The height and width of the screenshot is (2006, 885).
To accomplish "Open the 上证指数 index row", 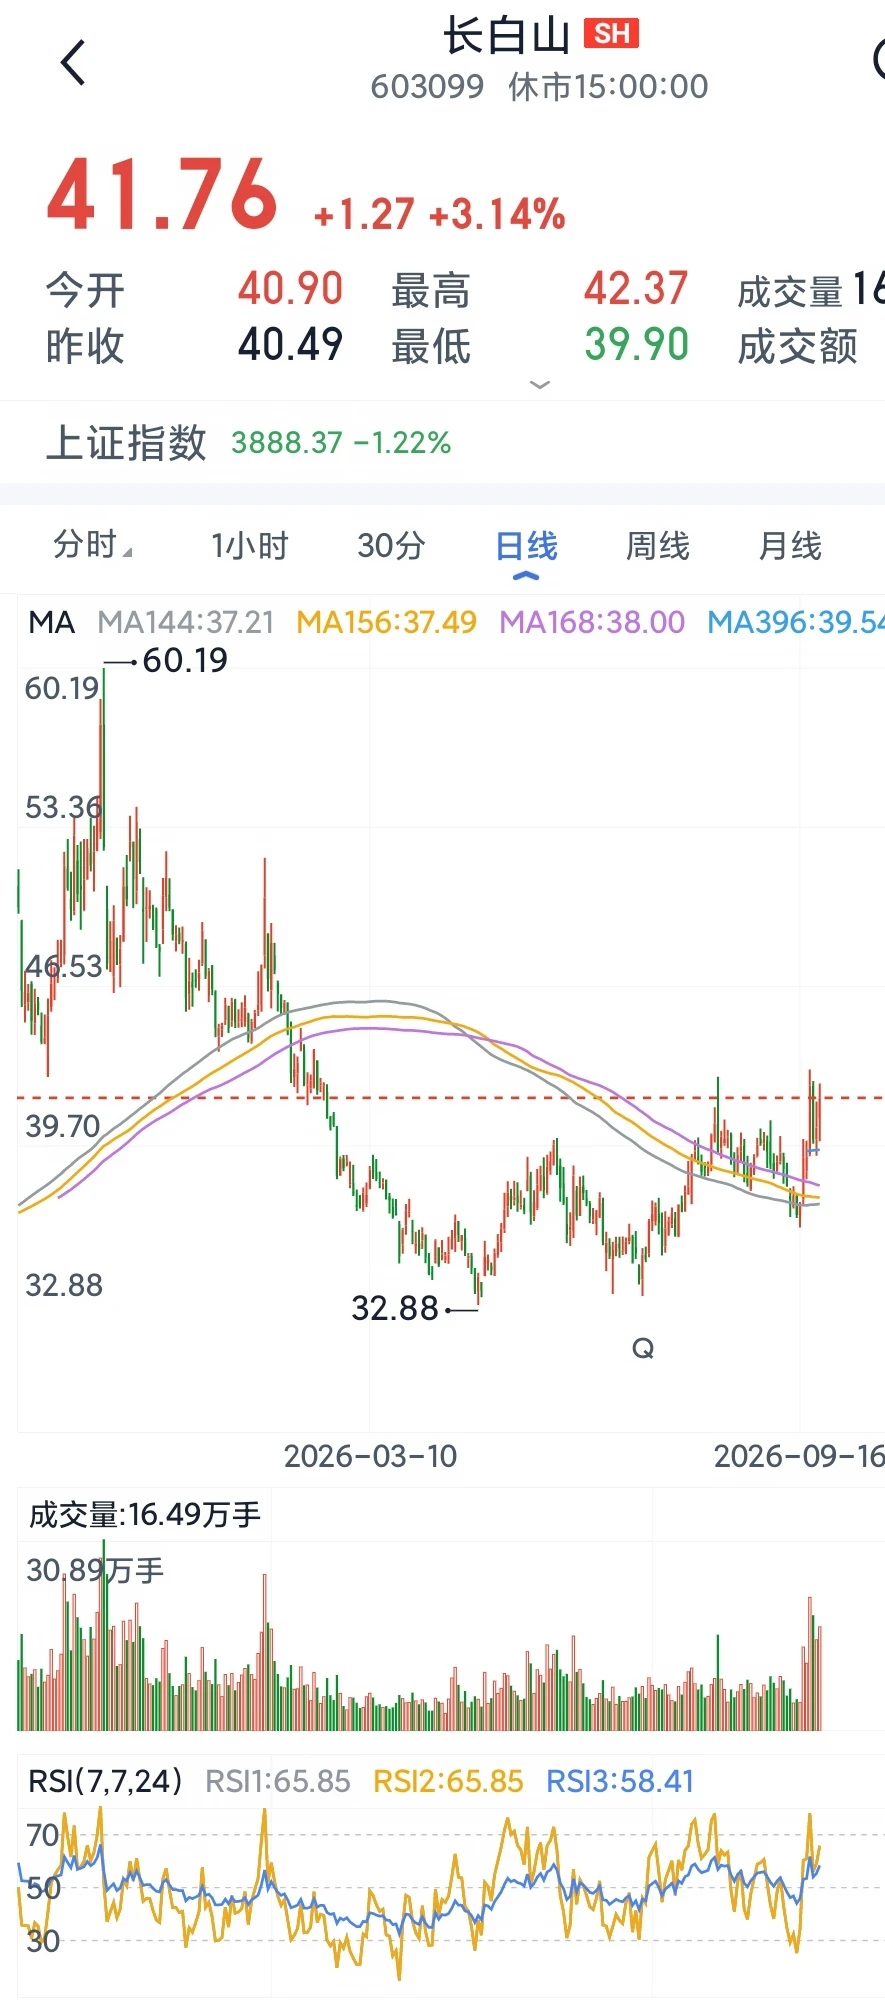I will pyautogui.click(x=442, y=442).
